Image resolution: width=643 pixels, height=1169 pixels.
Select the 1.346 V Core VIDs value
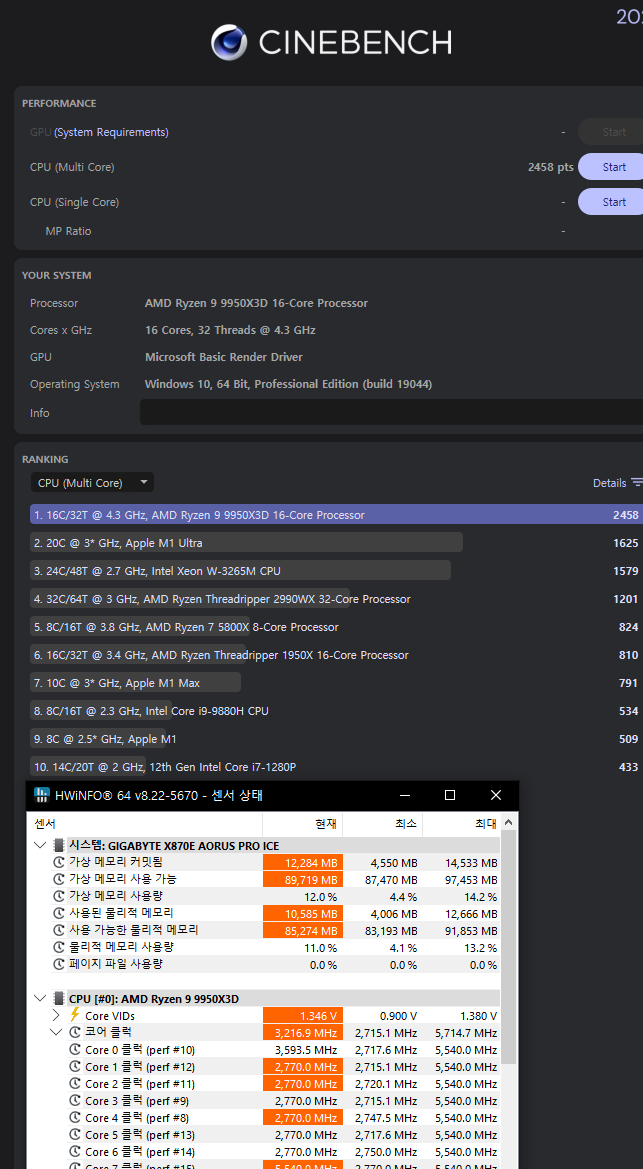(303, 1015)
